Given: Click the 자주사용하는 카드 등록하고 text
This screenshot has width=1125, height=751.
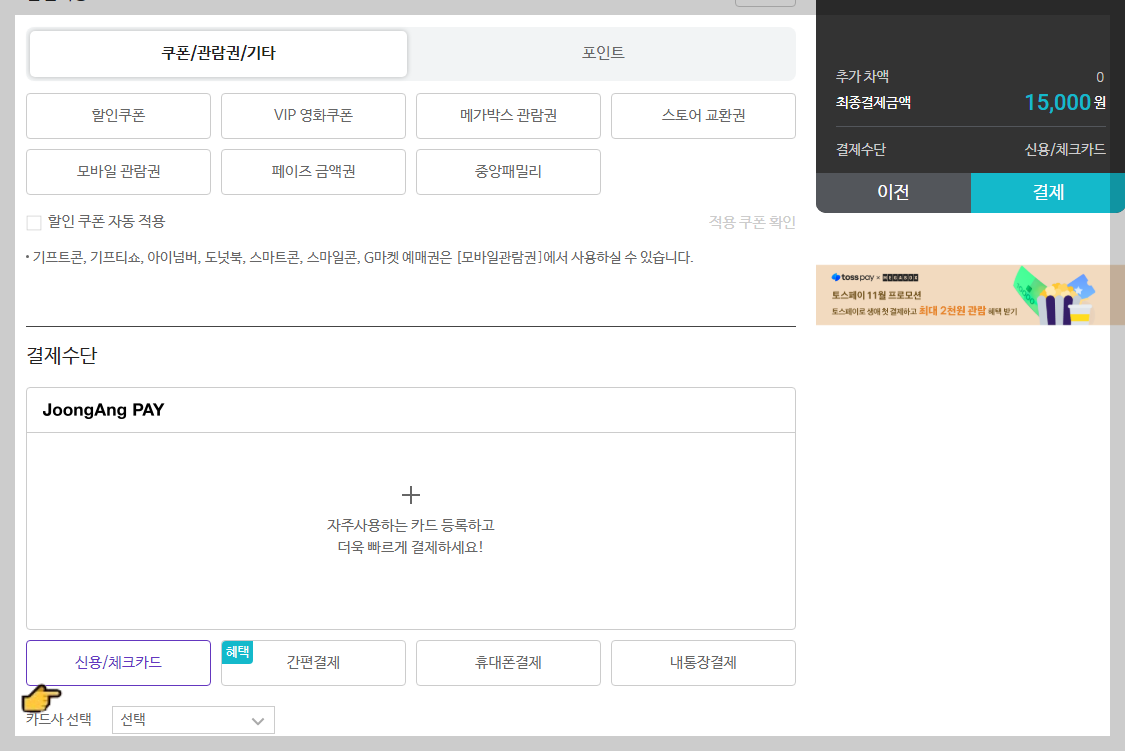Looking at the screenshot, I should coord(411,525).
